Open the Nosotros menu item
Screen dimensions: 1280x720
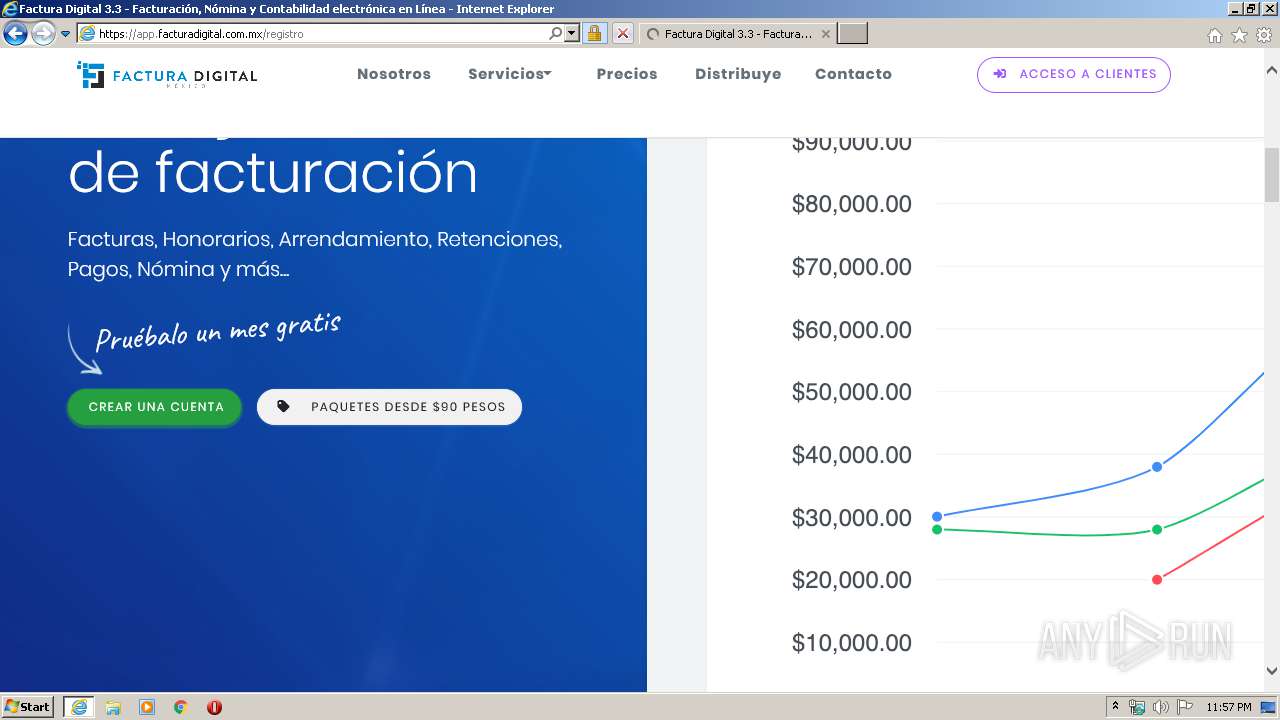click(x=394, y=74)
